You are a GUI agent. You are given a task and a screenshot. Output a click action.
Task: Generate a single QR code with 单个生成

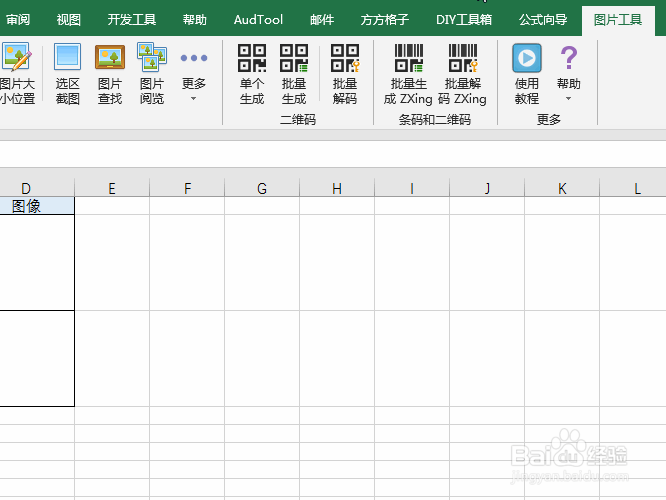(252, 73)
